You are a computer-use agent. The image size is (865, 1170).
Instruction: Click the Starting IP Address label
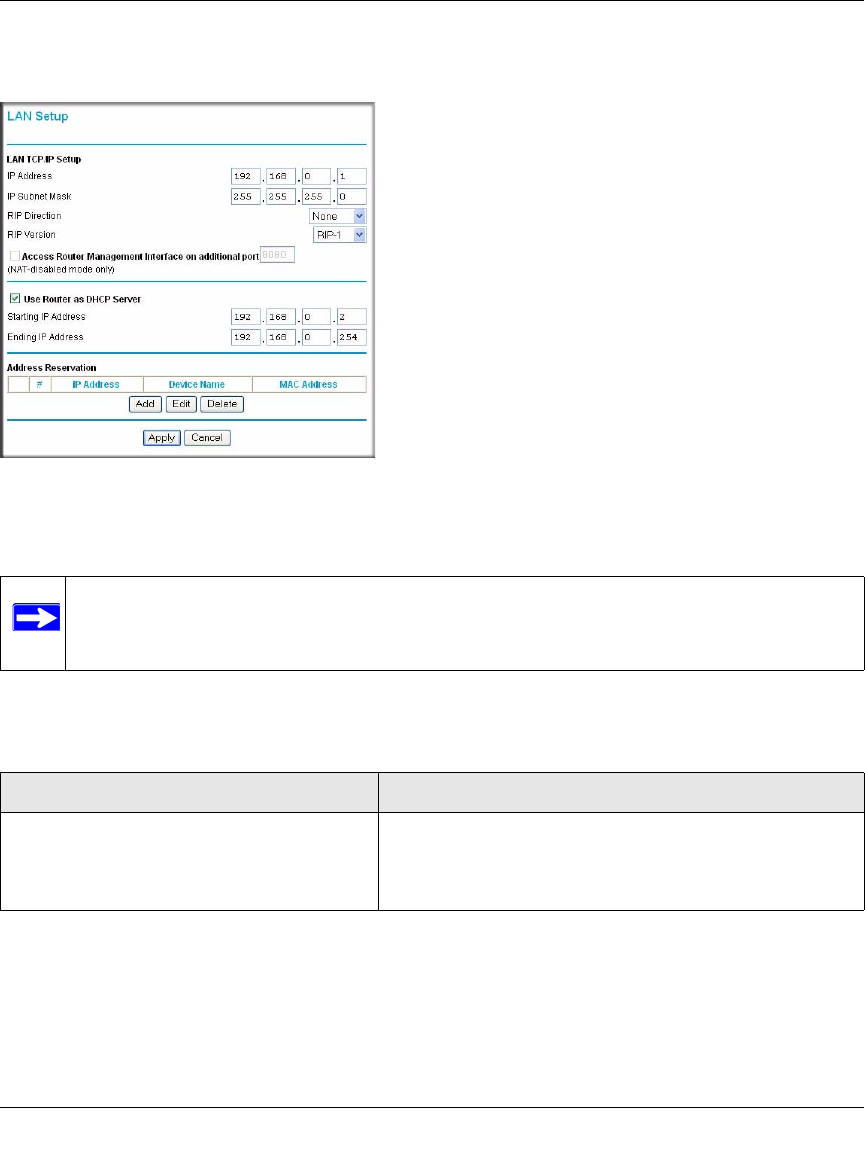pyautogui.click(x=46, y=316)
